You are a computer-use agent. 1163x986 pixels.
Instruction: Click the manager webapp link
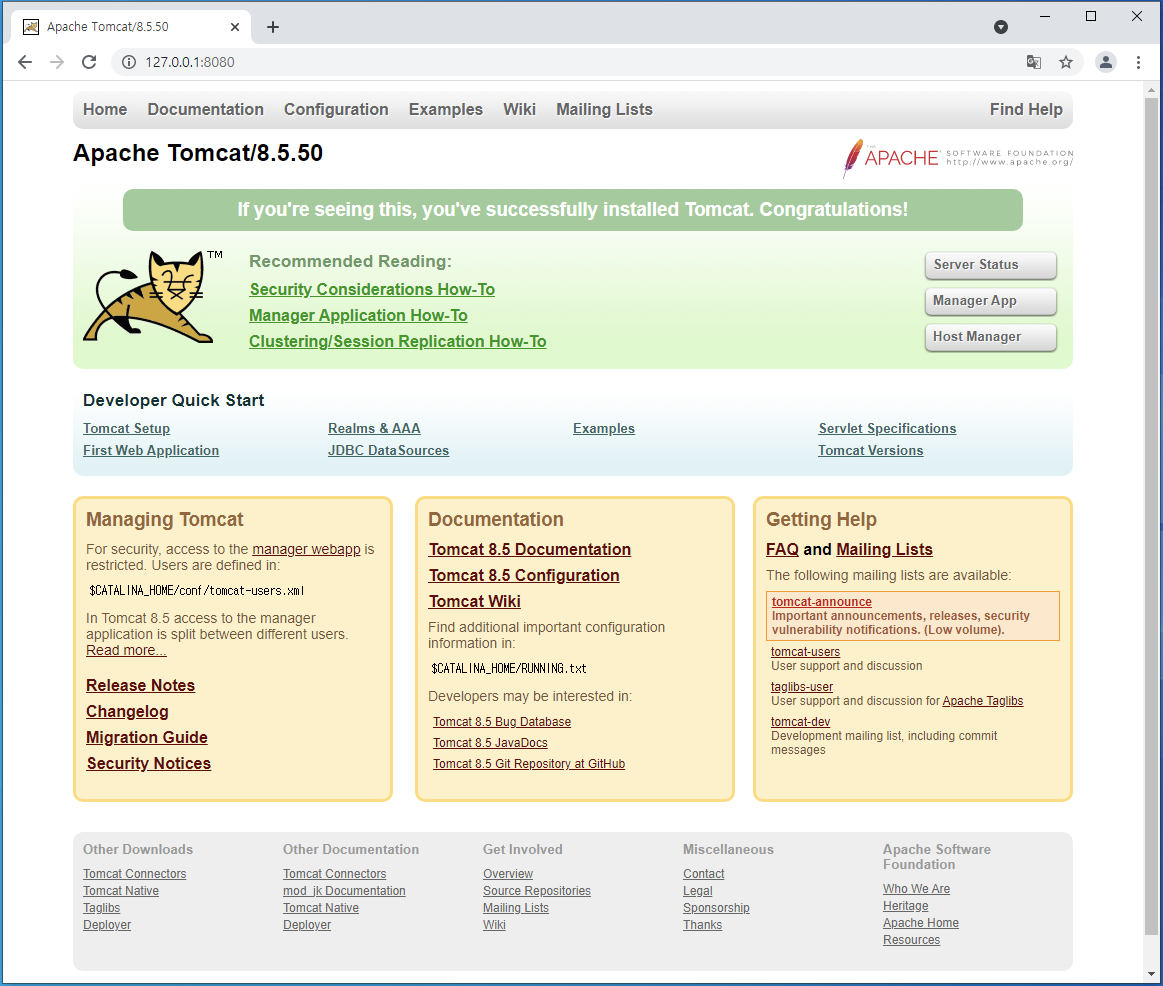pos(306,549)
